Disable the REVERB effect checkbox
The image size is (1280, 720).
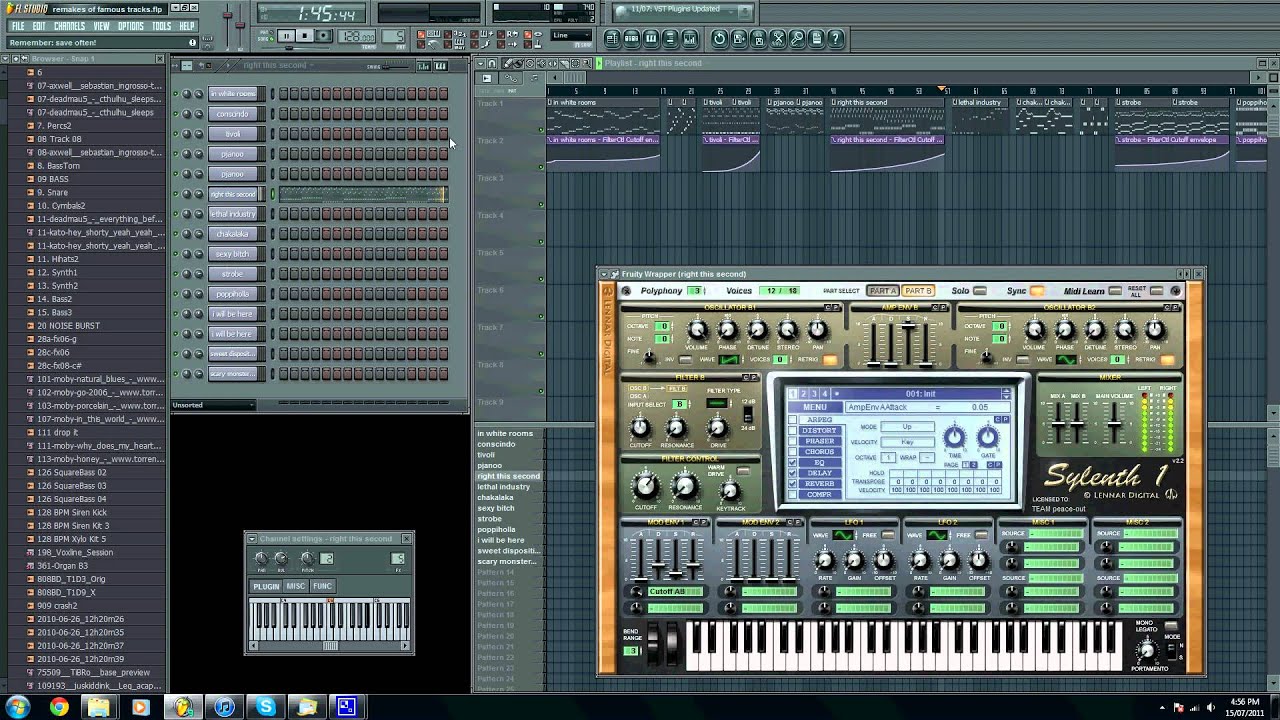tap(793, 484)
